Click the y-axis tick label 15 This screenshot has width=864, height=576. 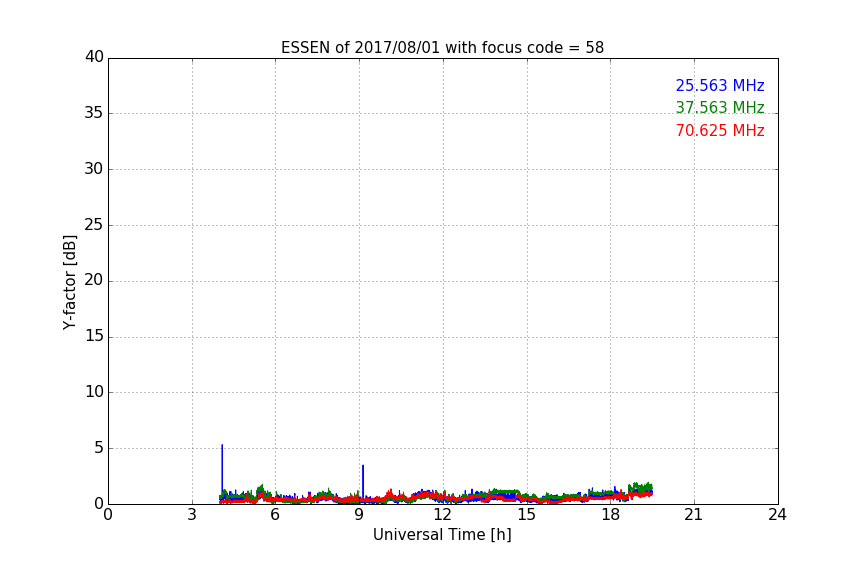pyautogui.click(x=94, y=336)
